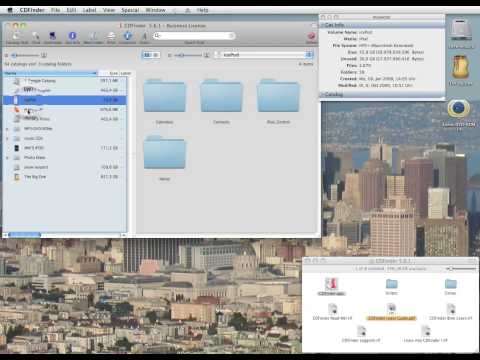
Task: Expand the MP3-DVD-ROMs catalog folder
Action: [x=7, y=129]
